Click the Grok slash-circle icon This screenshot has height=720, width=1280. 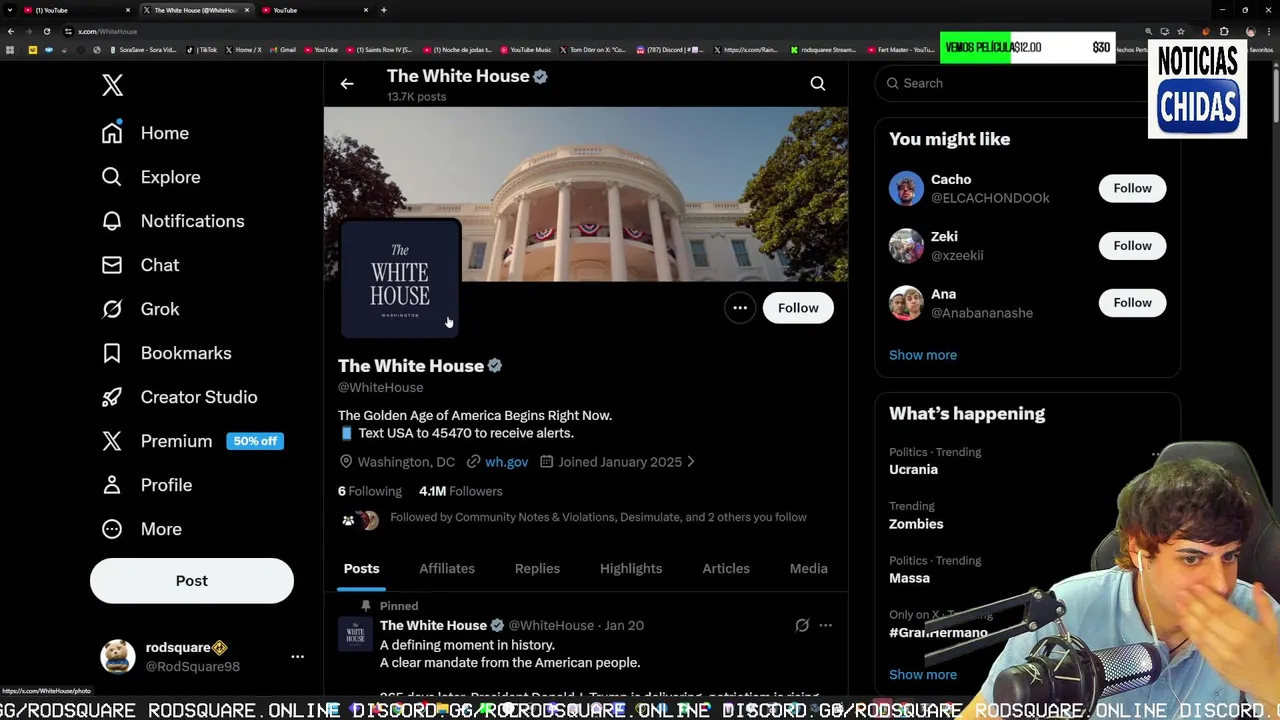(112, 309)
